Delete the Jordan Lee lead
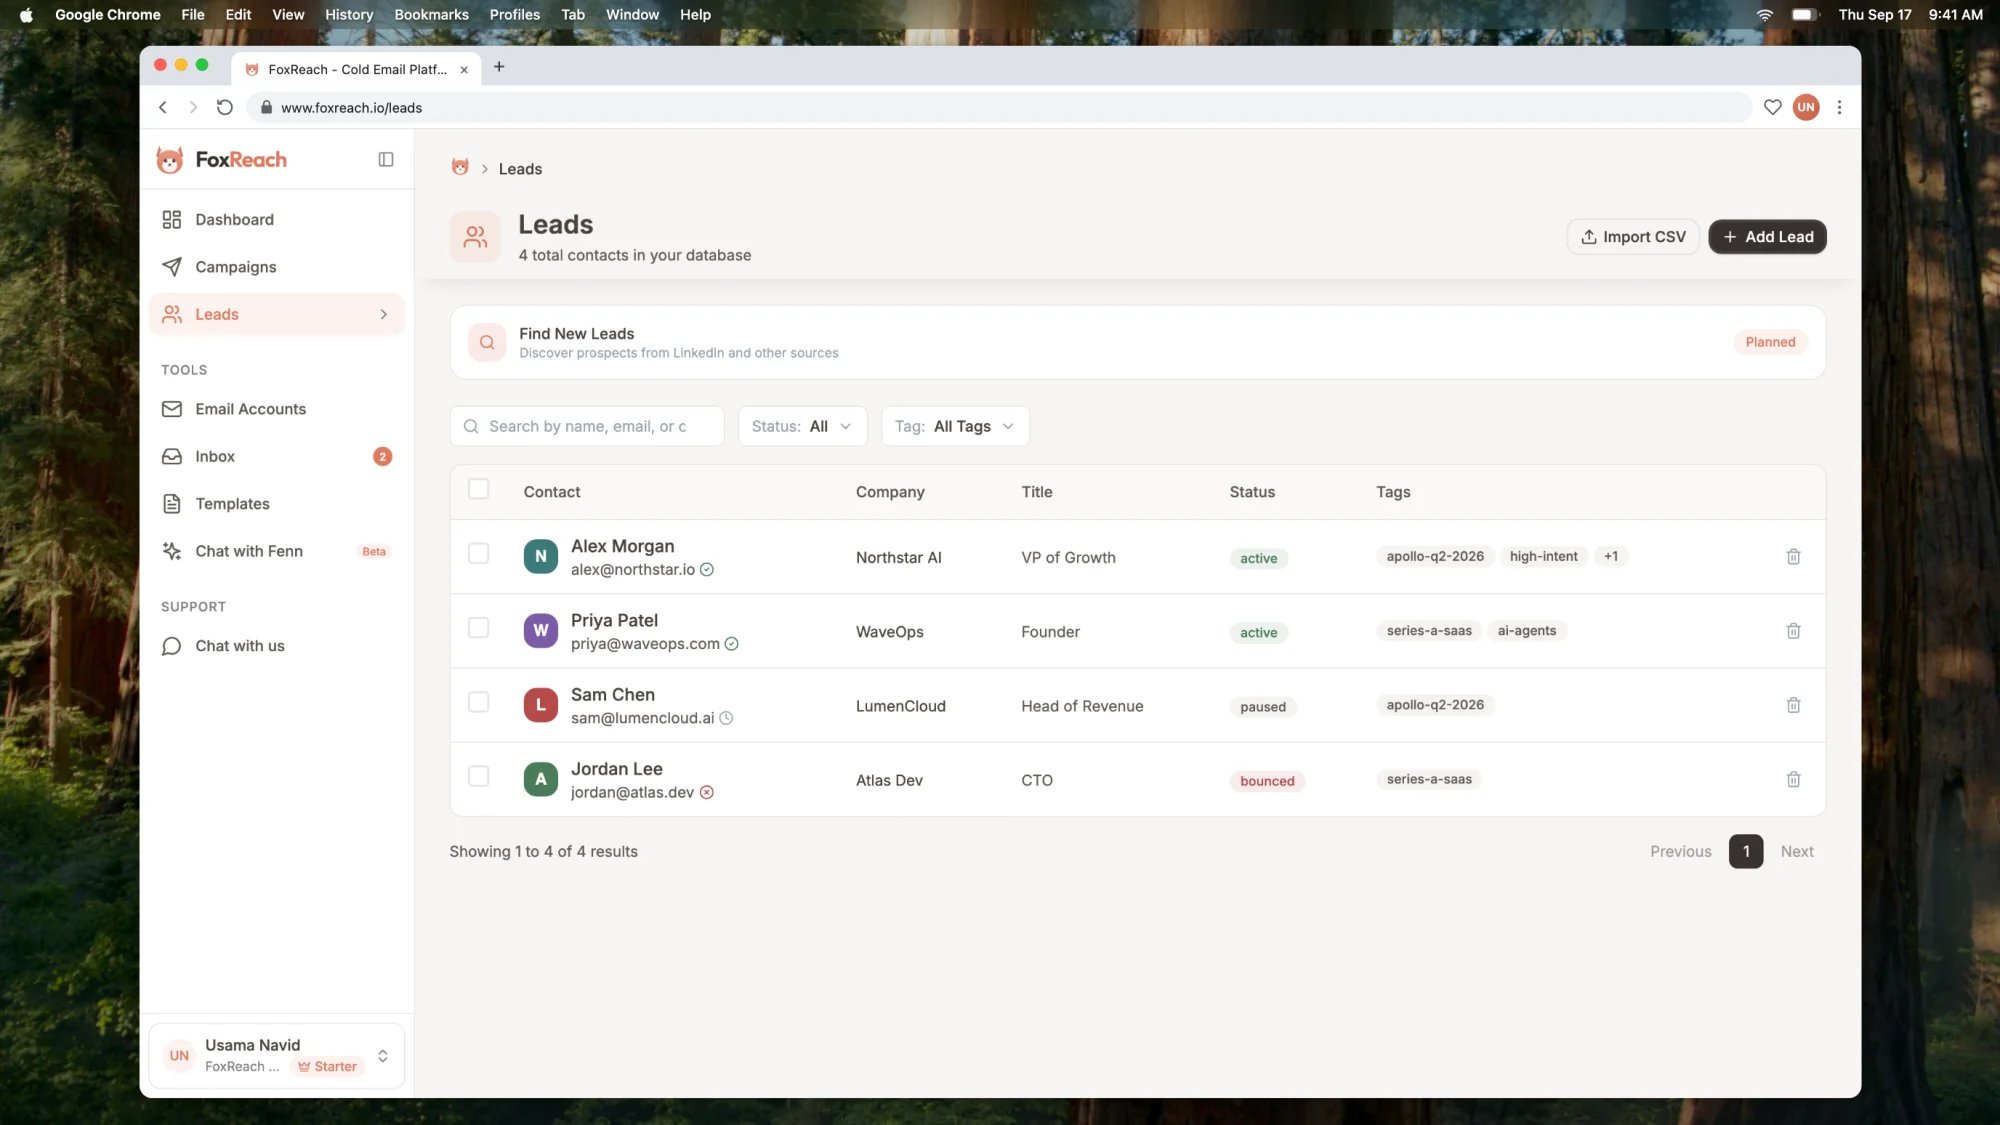 (x=1793, y=780)
